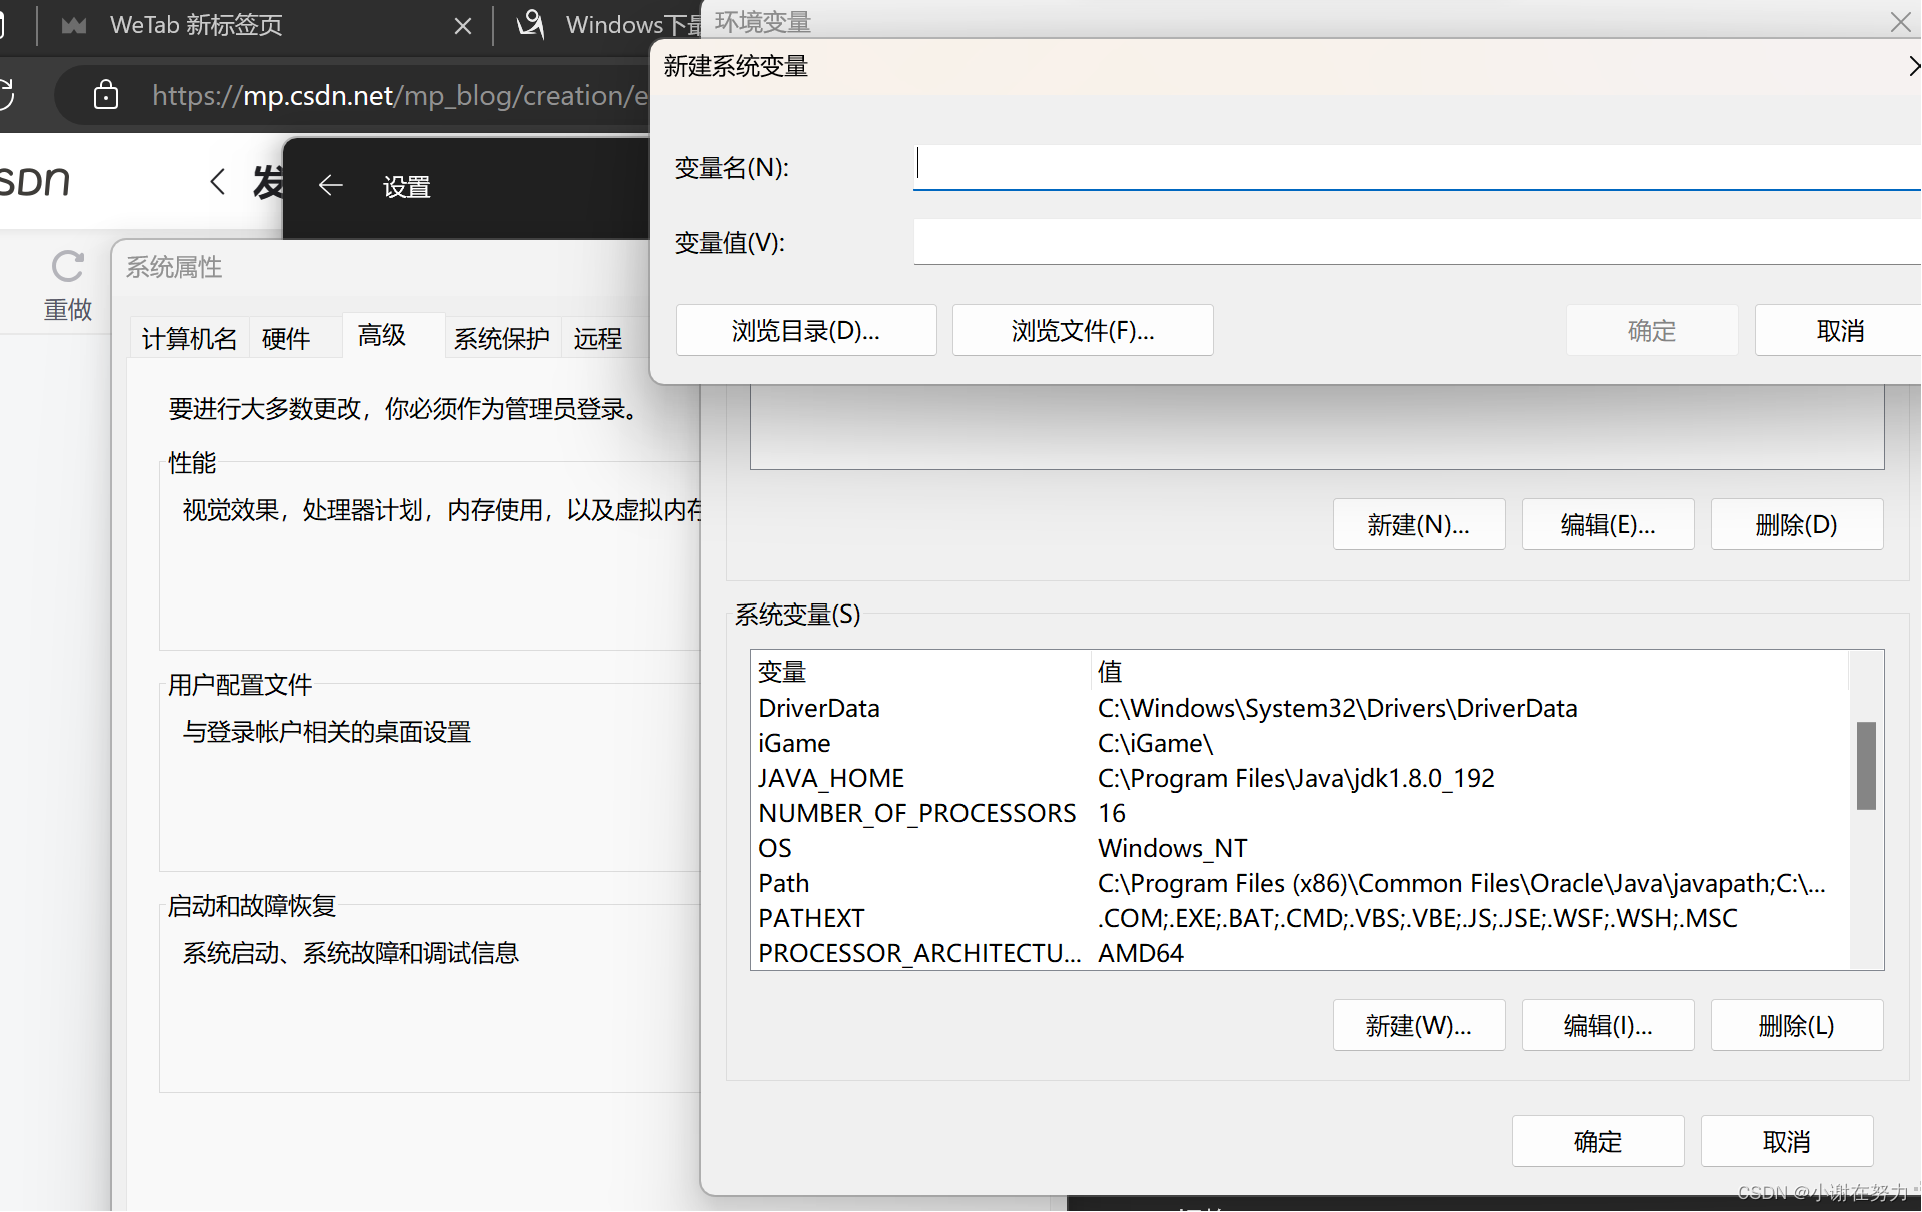This screenshot has height=1212, width=1922.
Task: Select the 系统保护 tab
Action: point(501,338)
